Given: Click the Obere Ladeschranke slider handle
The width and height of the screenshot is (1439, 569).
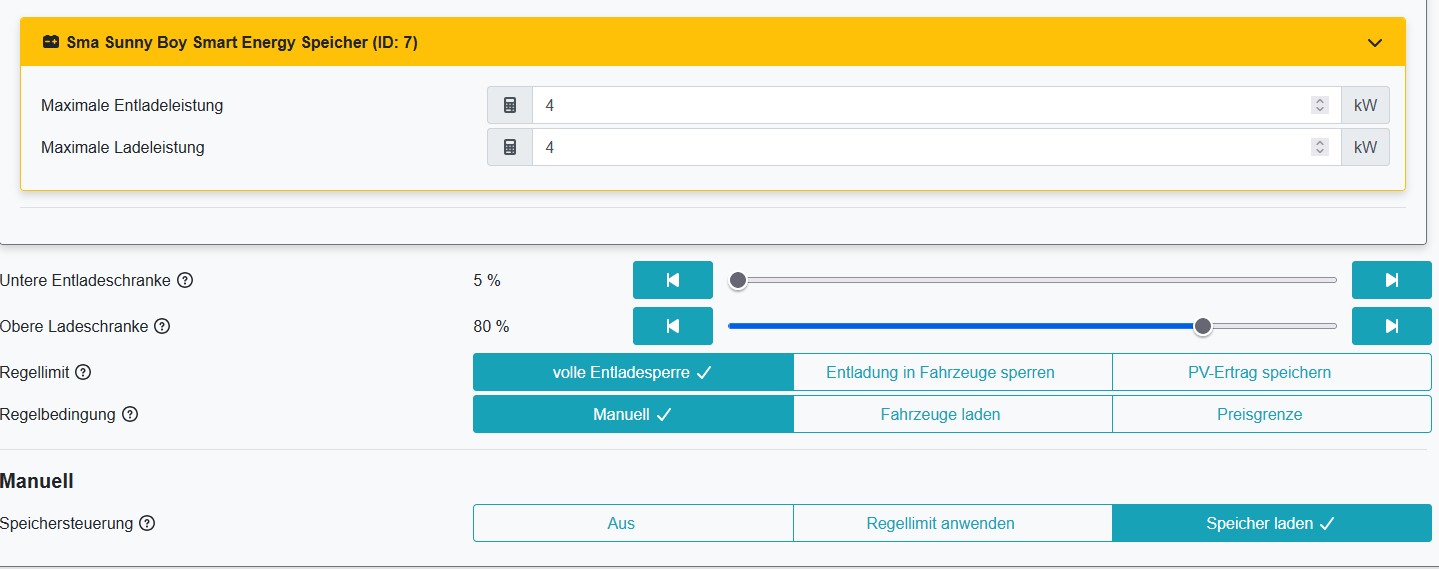Looking at the screenshot, I should pyautogui.click(x=1203, y=326).
